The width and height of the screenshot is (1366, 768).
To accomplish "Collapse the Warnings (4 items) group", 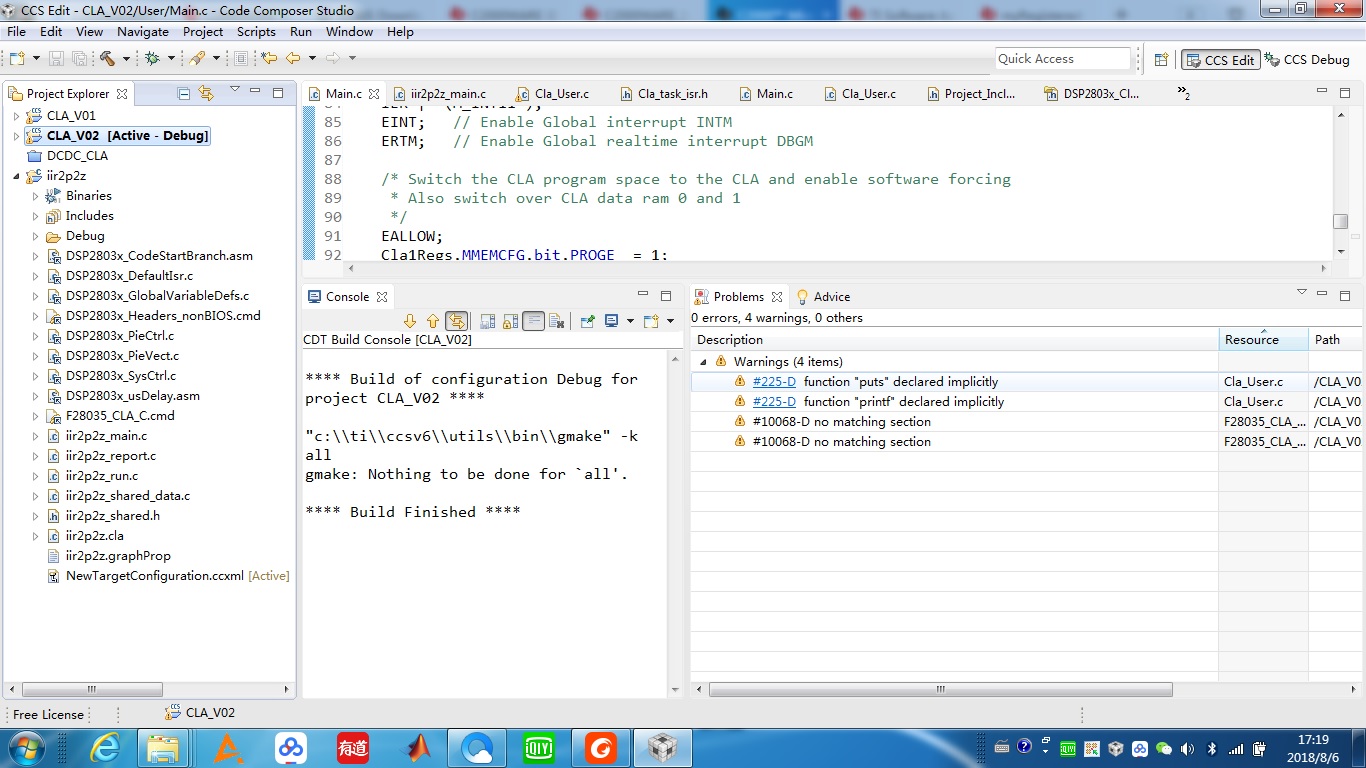I will [703, 362].
